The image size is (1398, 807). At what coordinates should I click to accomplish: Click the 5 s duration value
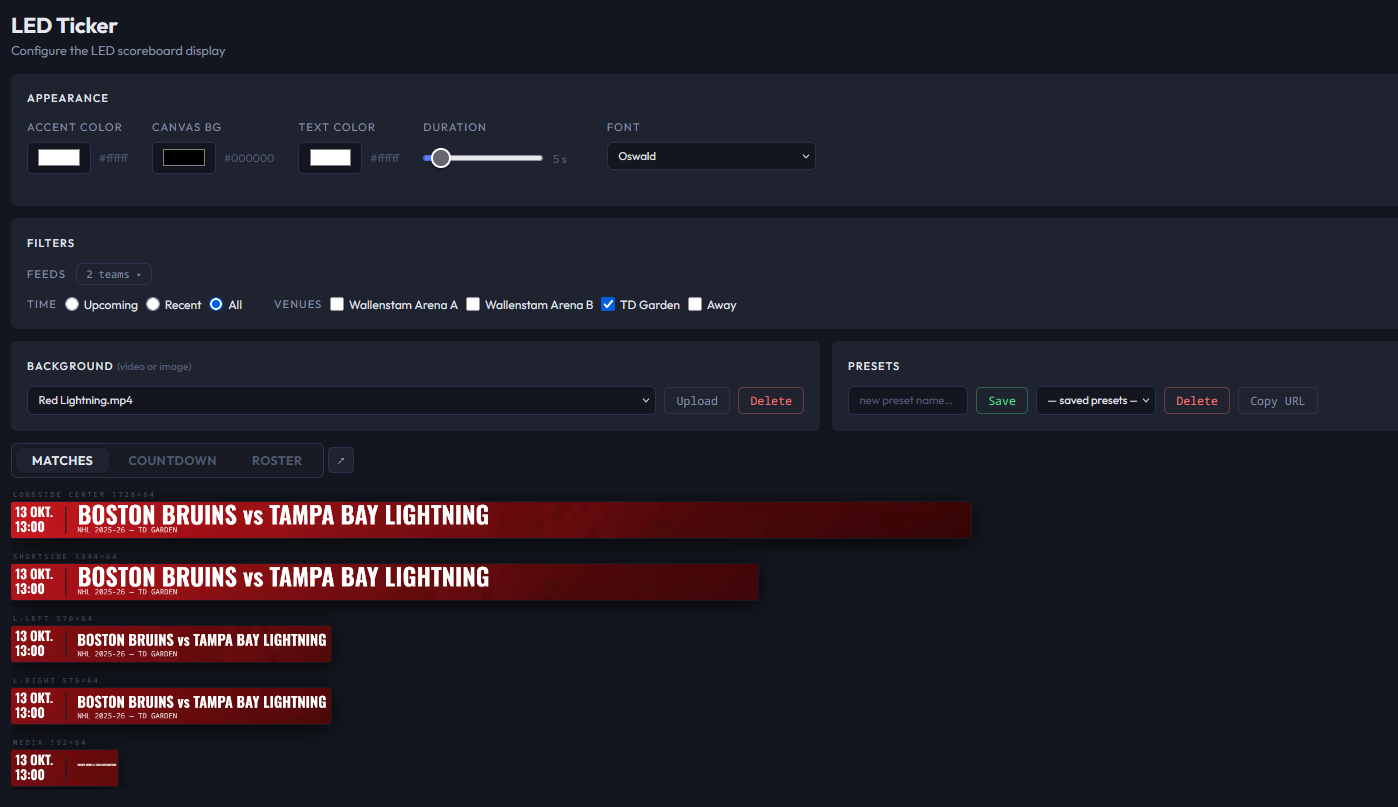point(560,159)
